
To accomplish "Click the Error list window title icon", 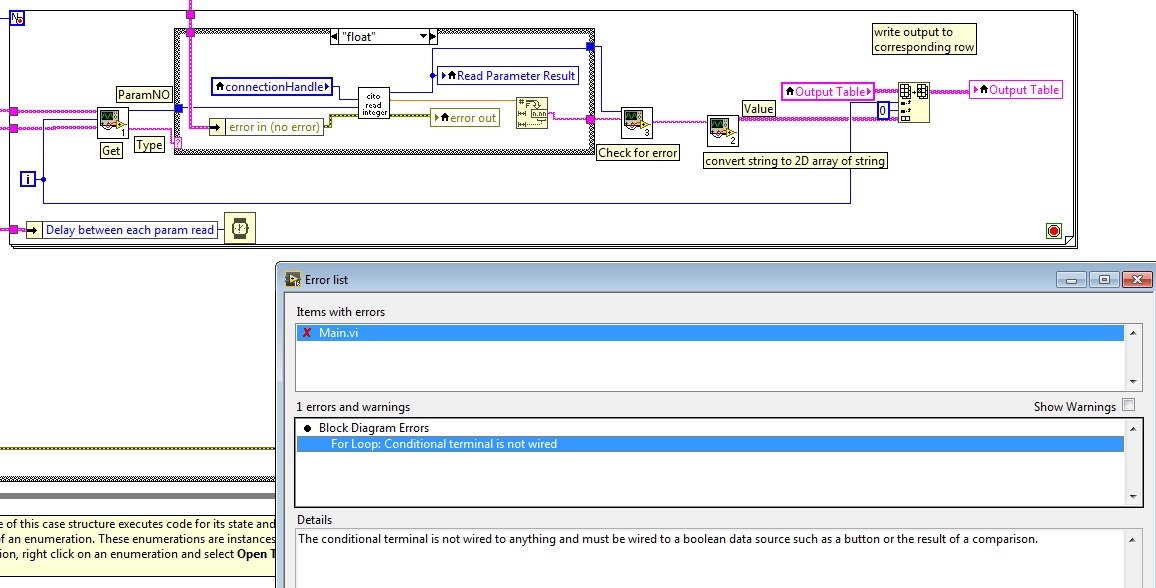I will click(x=293, y=279).
